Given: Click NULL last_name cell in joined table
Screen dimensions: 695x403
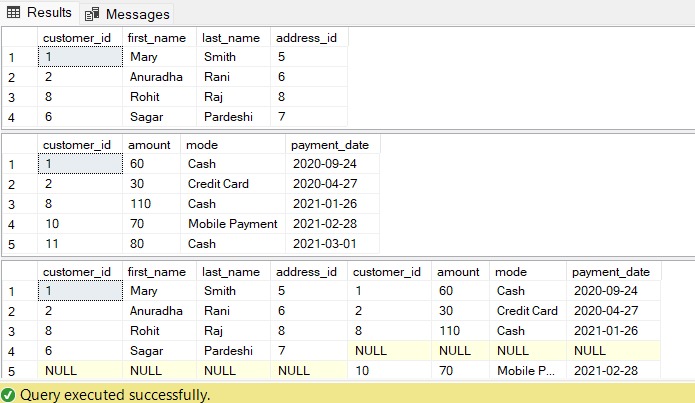Looking at the screenshot, I should [234, 370].
